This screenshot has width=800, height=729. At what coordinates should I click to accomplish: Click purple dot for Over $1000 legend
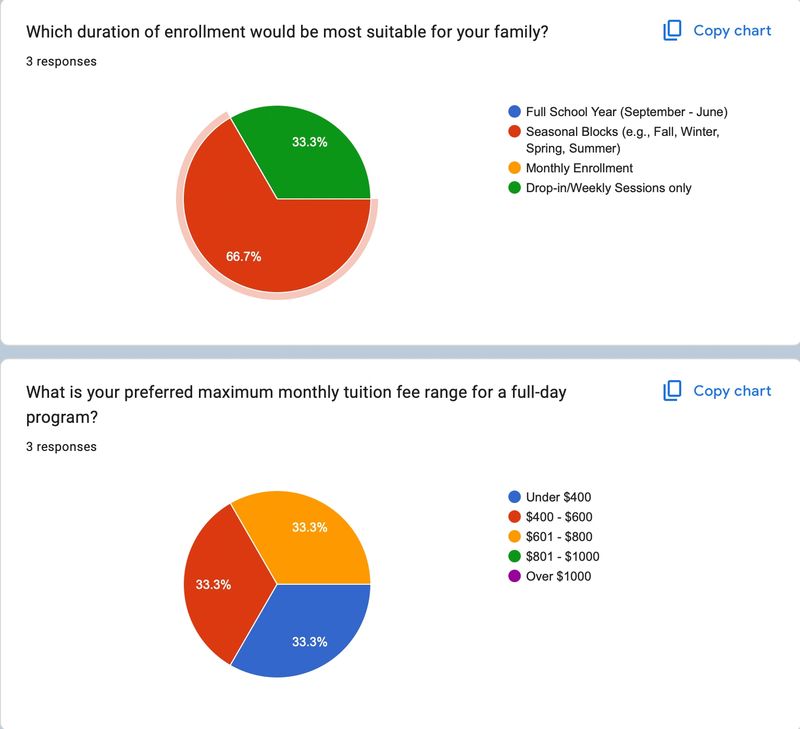pos(514,576)
